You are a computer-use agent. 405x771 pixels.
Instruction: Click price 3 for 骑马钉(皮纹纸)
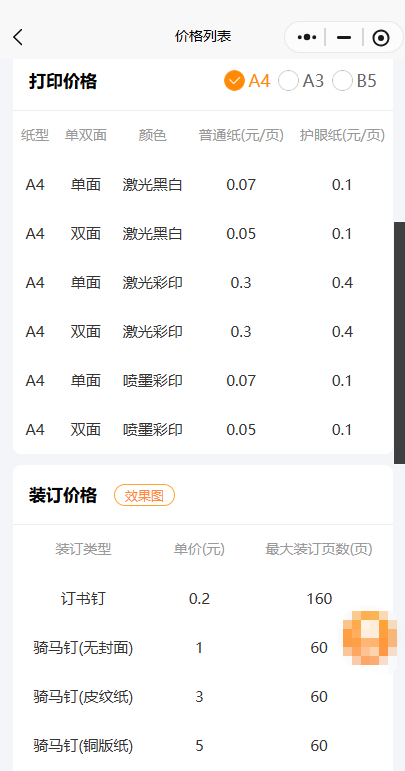199,697
